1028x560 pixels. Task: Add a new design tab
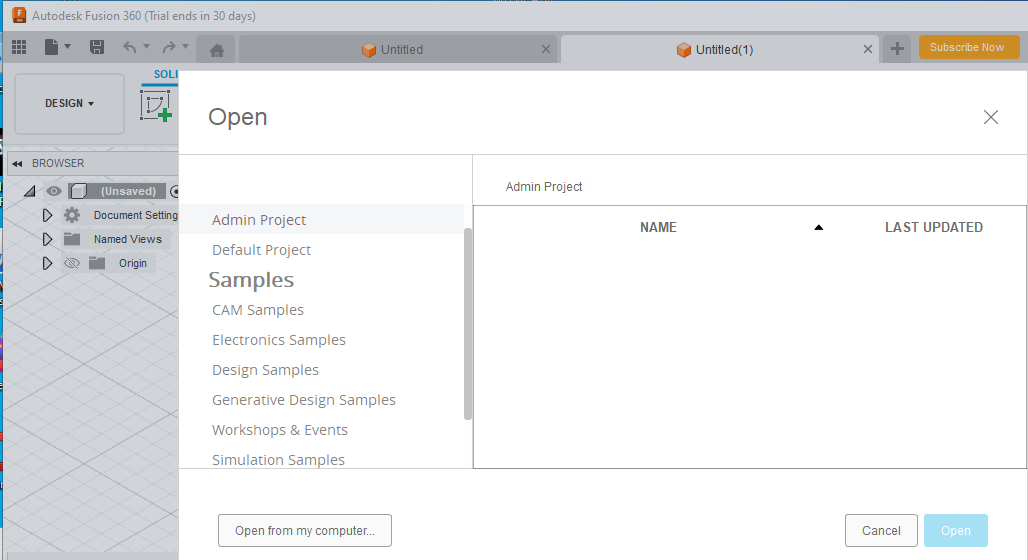(897, 49)
